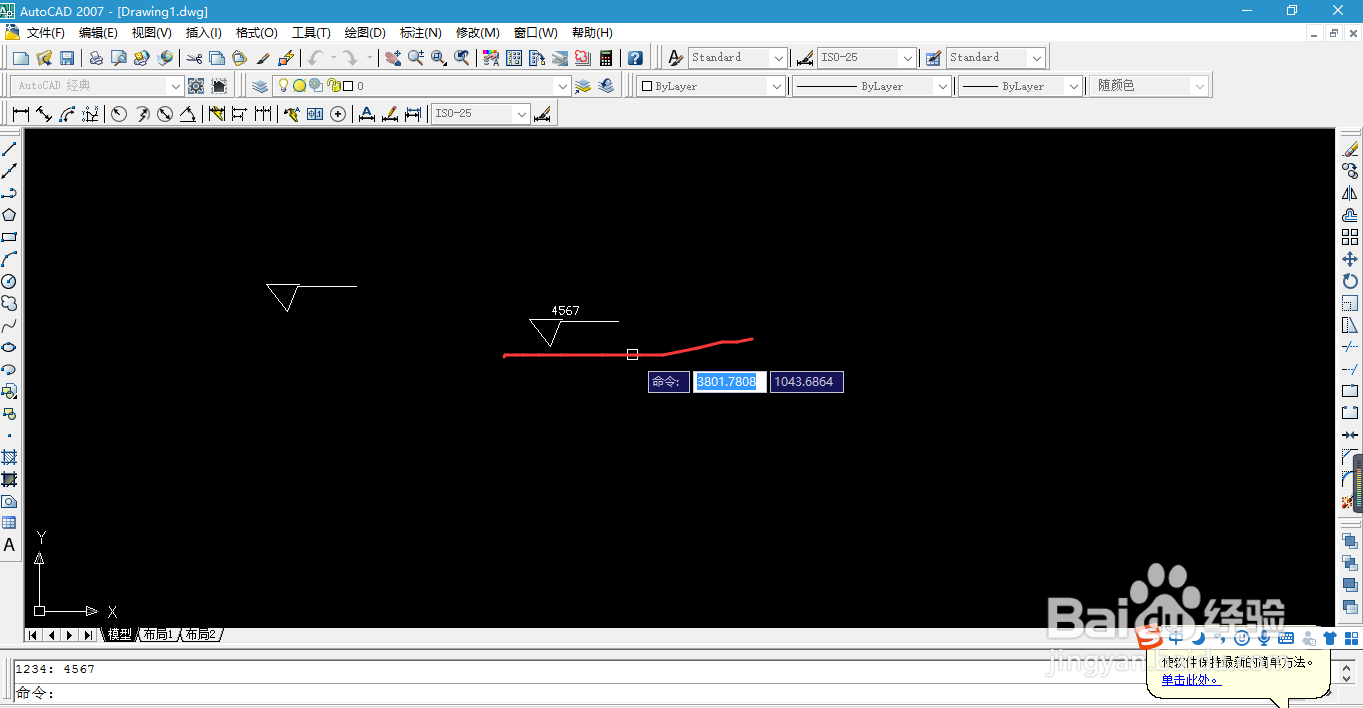The image size is (1363, 708).
Task: Open the ByLayer color control dropdown
Action: 777,86
